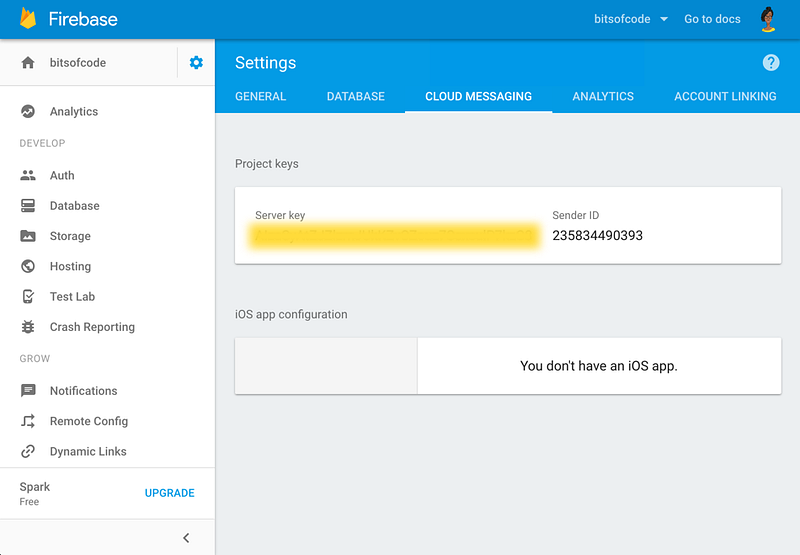The image size is (800, 555).
Task: Click "You don't have an iOS app." text
Action: point(599,366)
